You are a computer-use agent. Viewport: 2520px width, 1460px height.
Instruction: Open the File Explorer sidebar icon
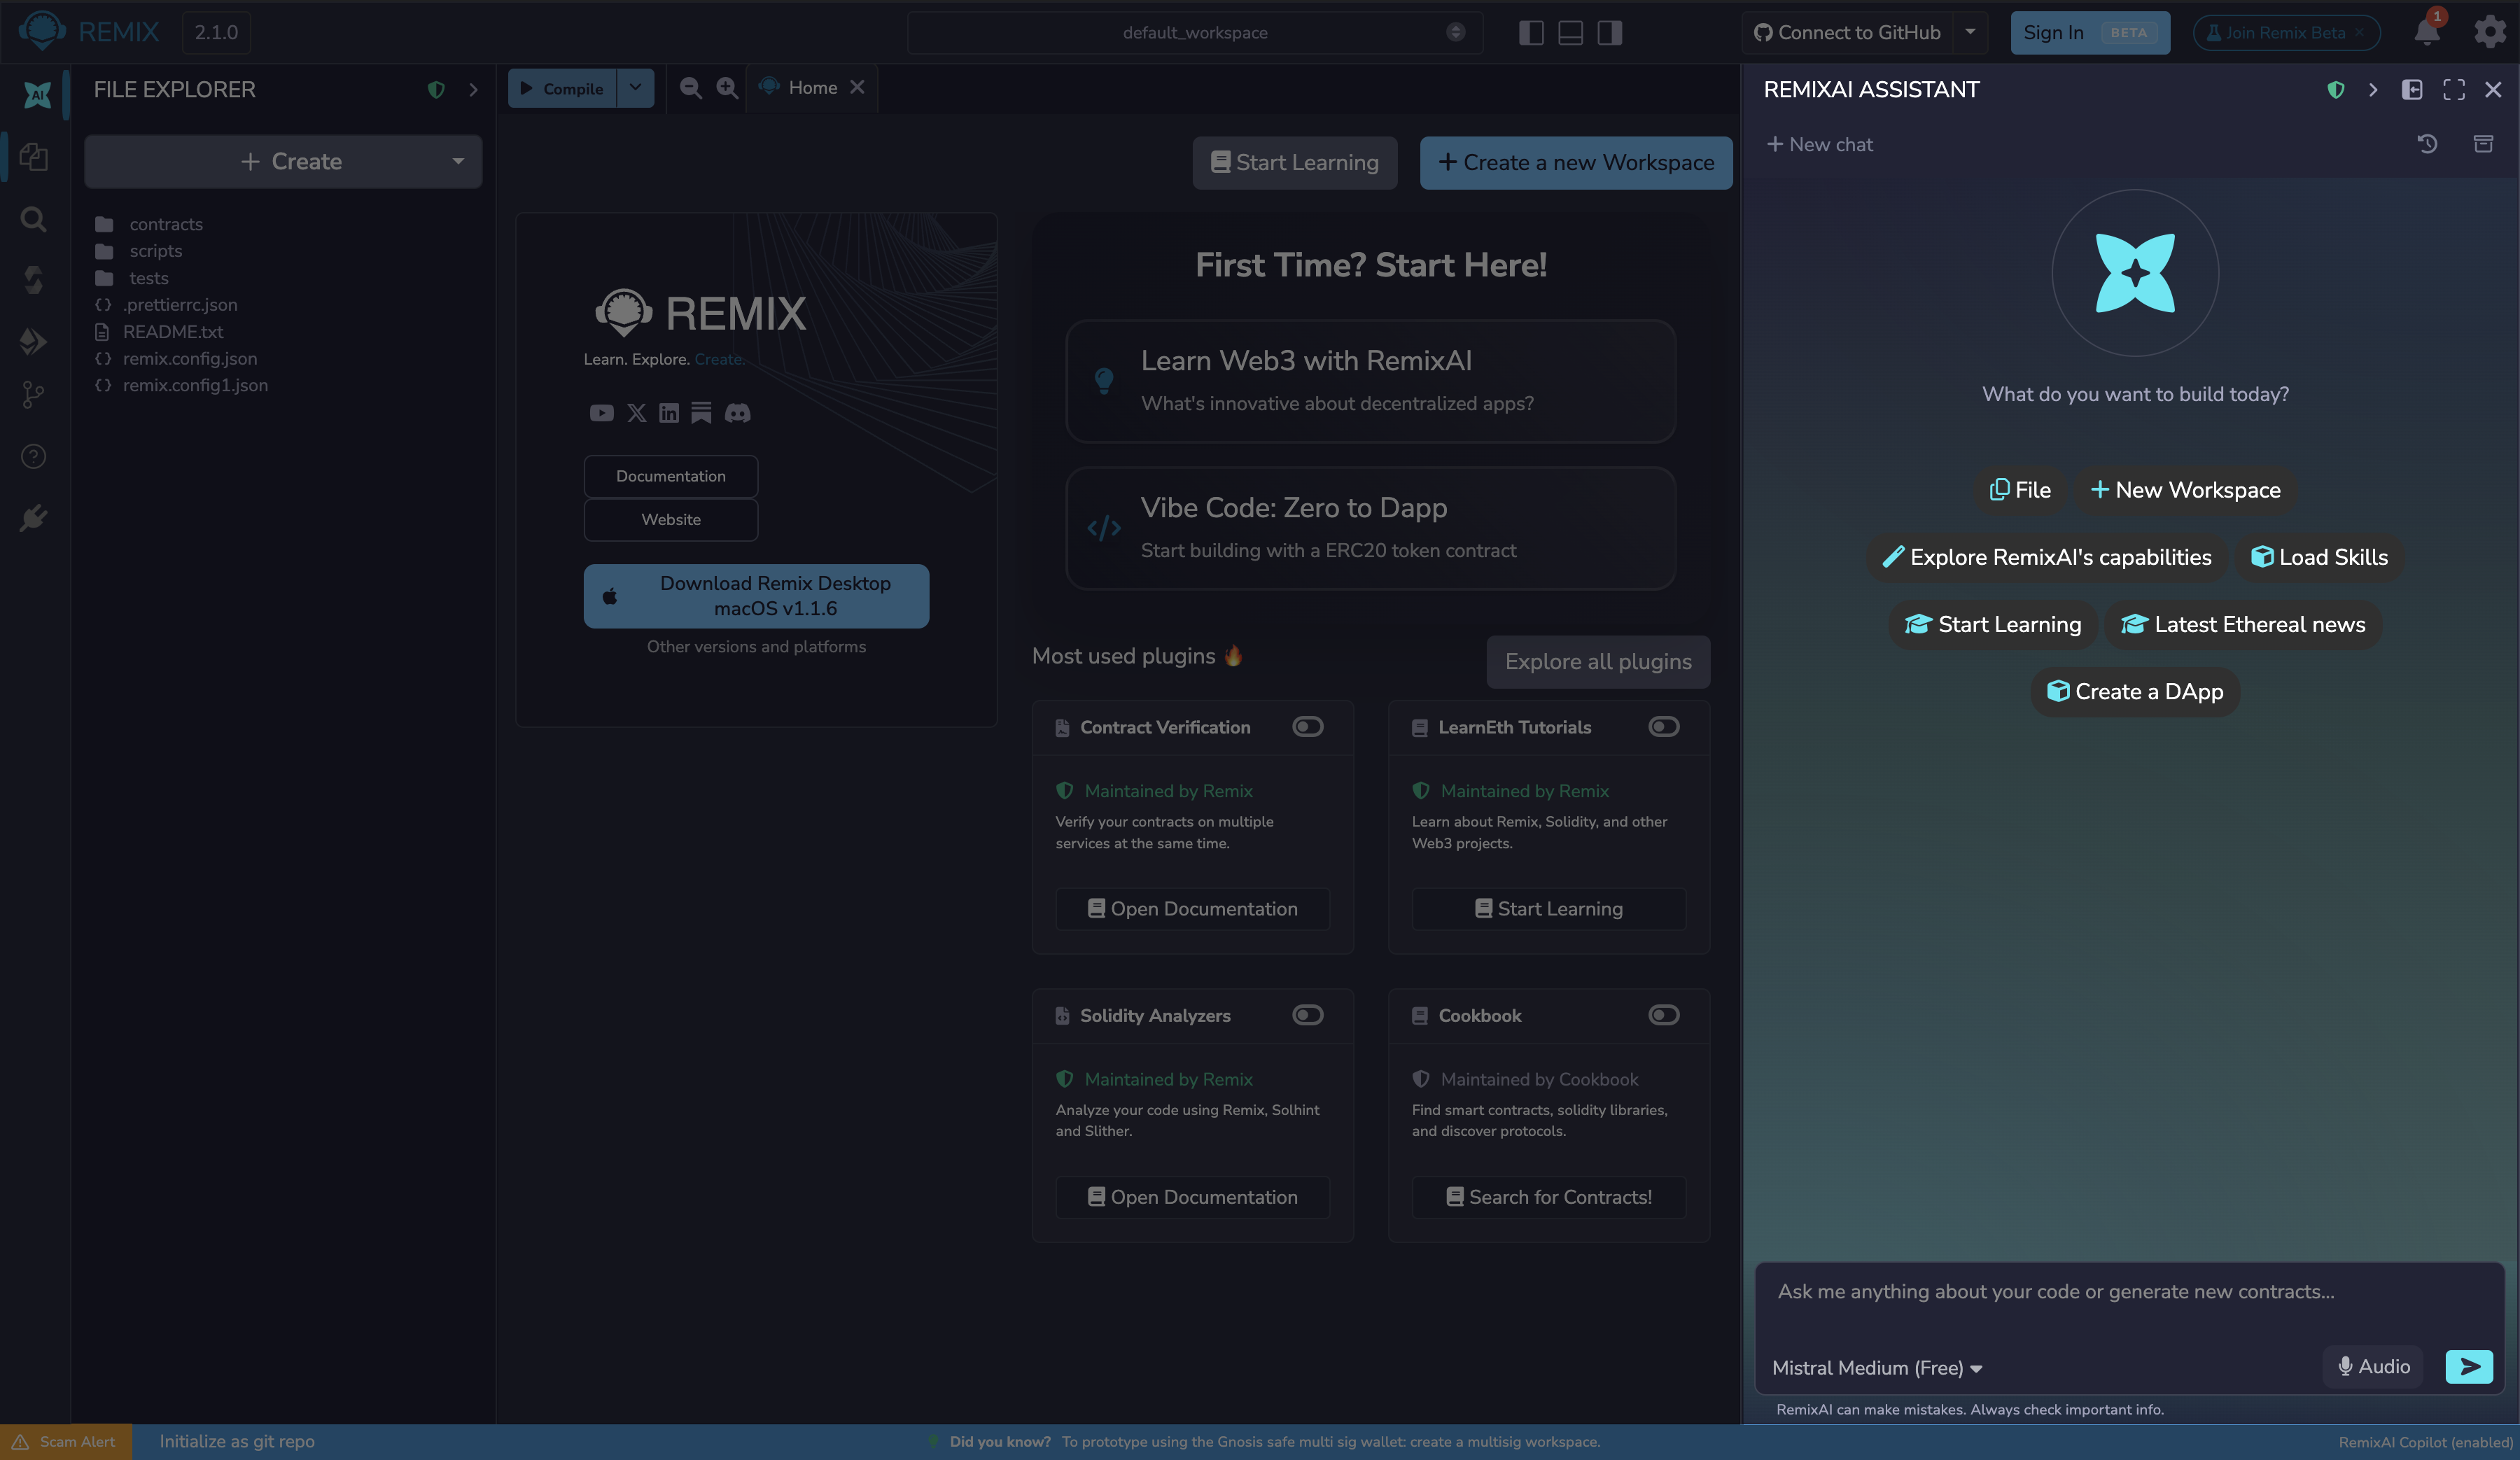34,157
